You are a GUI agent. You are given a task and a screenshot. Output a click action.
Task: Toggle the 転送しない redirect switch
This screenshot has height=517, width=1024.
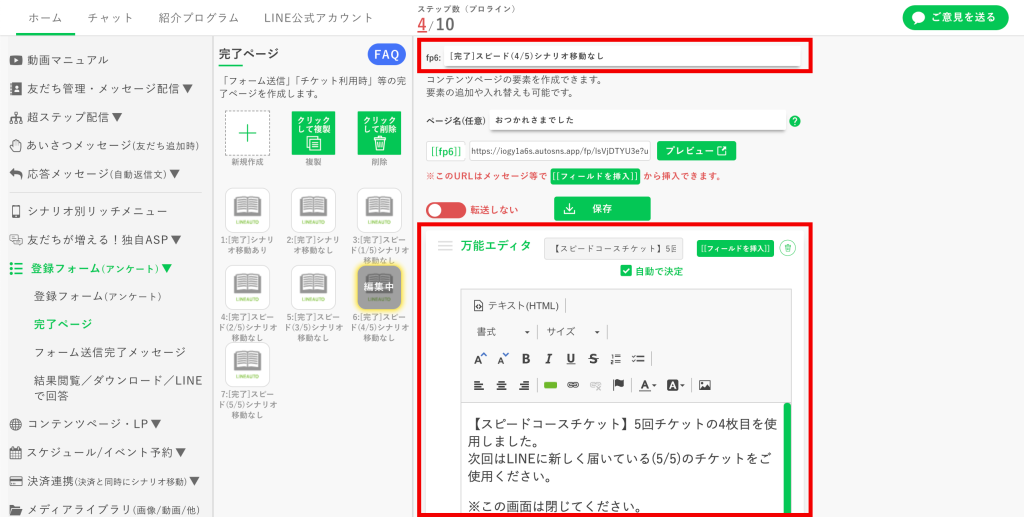pyautogui.click(x=445, y=210)
